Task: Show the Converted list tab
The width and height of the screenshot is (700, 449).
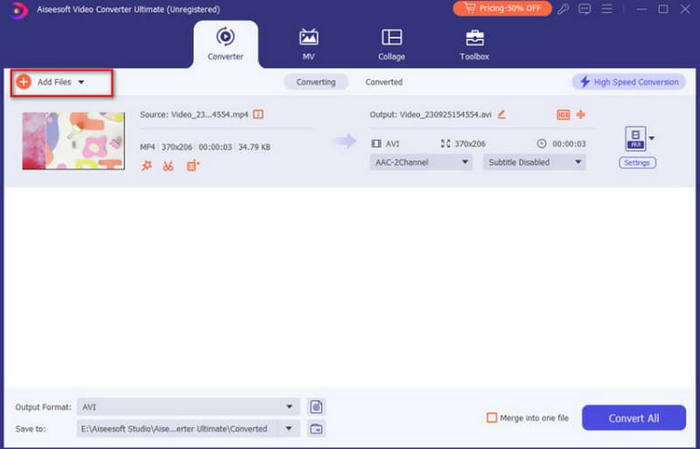Action: 384,82
